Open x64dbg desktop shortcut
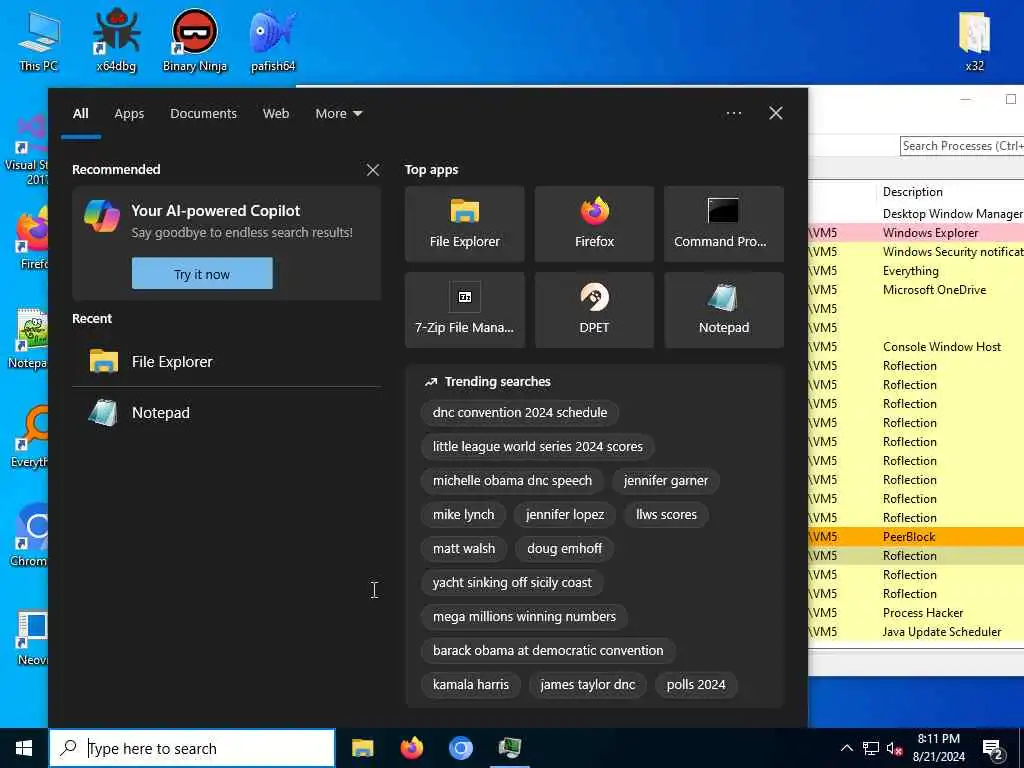This screenshot has height=768, width=1024. [x=116, y=39]
